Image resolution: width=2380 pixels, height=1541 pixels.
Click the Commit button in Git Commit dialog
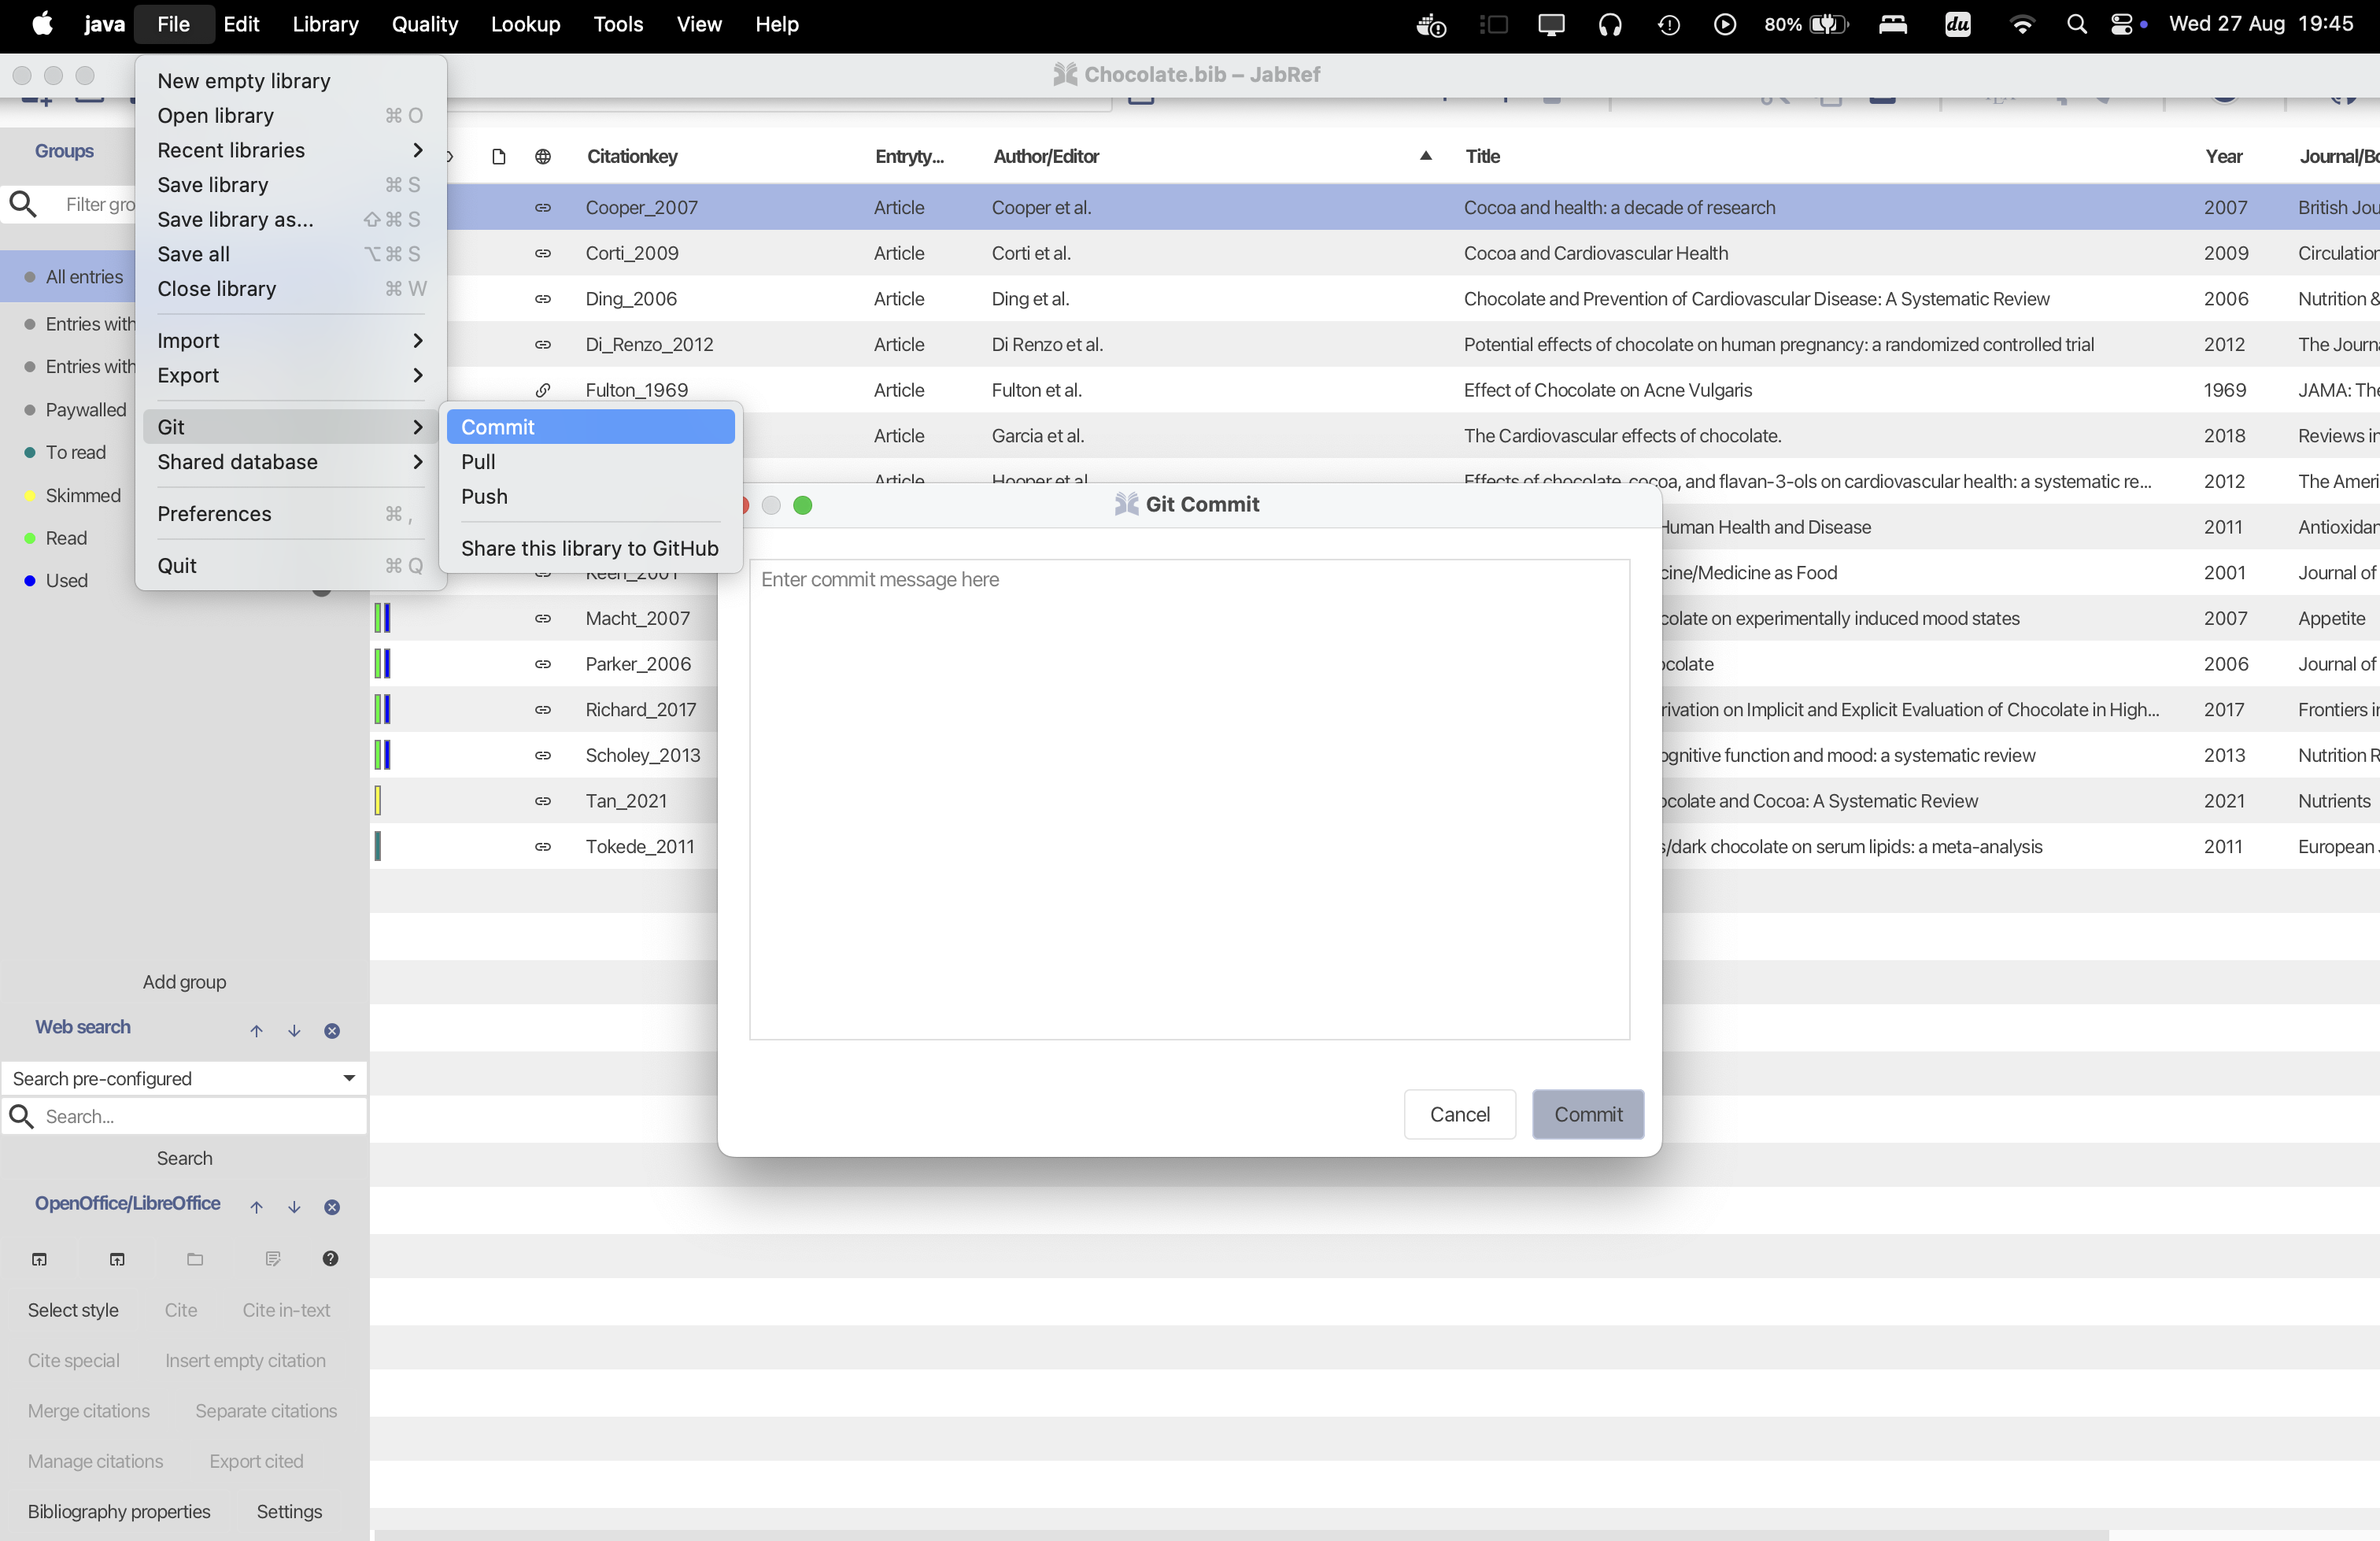(x=1588, y=1114)
